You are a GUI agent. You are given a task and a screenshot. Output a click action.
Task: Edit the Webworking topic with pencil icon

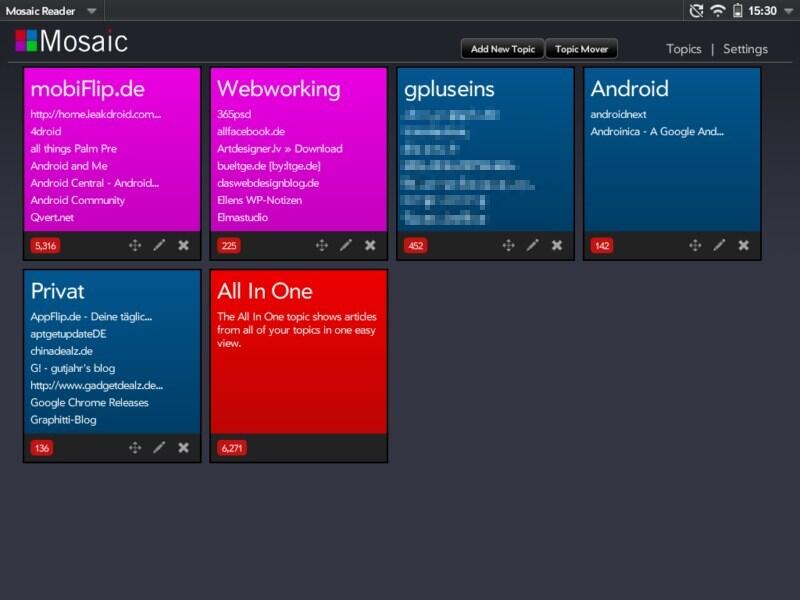[x=346, y=245]
